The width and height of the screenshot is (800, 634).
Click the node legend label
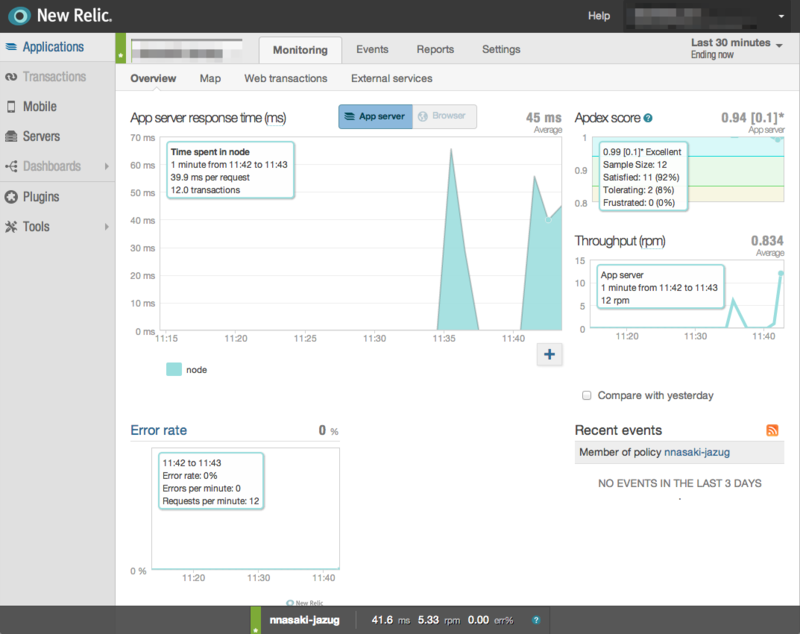pos(196,370)
